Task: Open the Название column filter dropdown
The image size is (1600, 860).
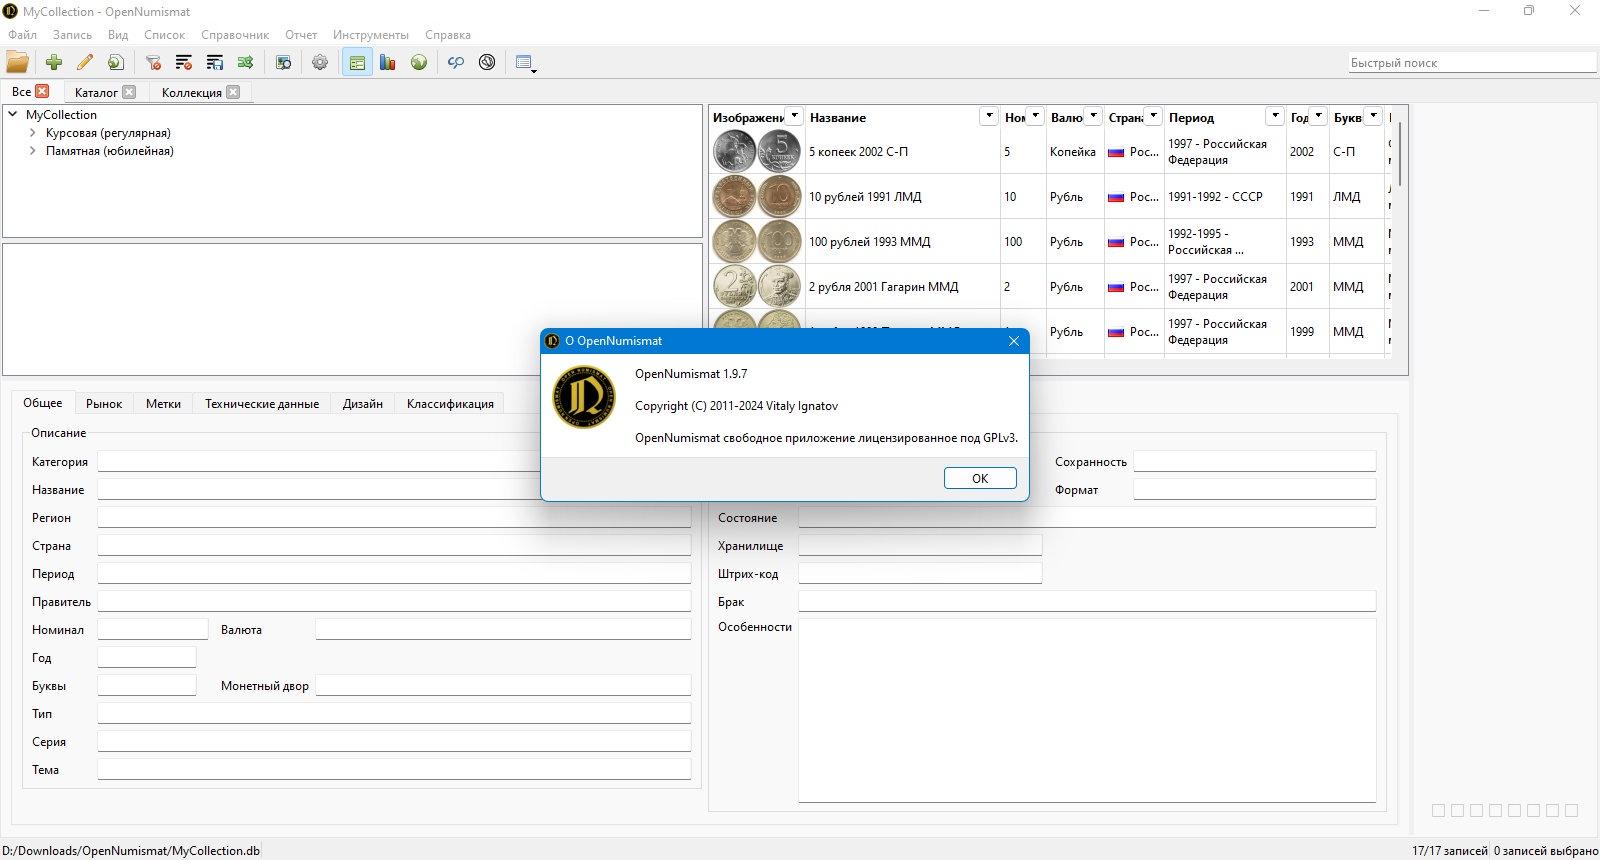Action: 989,116
